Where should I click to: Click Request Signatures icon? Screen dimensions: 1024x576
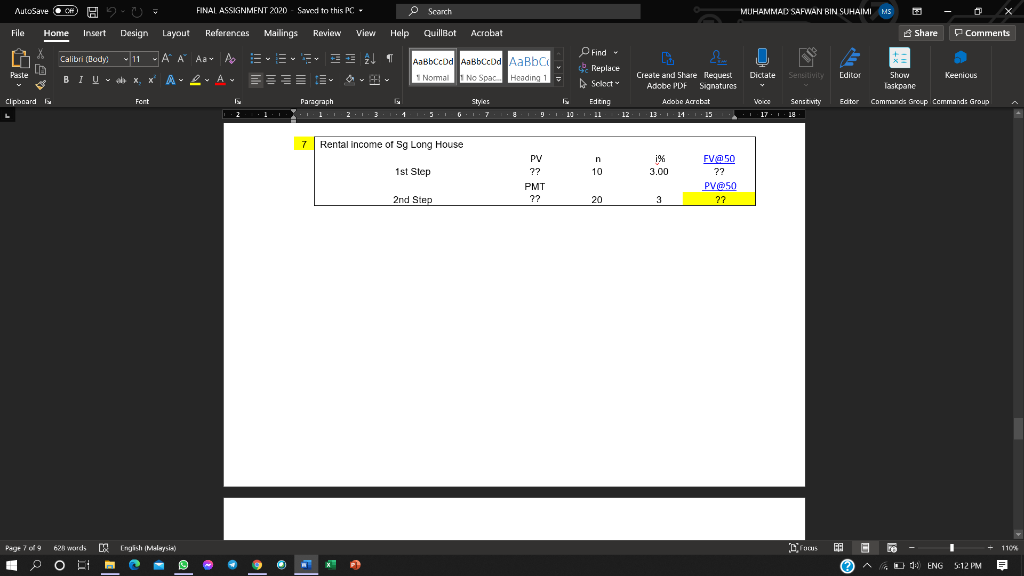click(718, 70)
